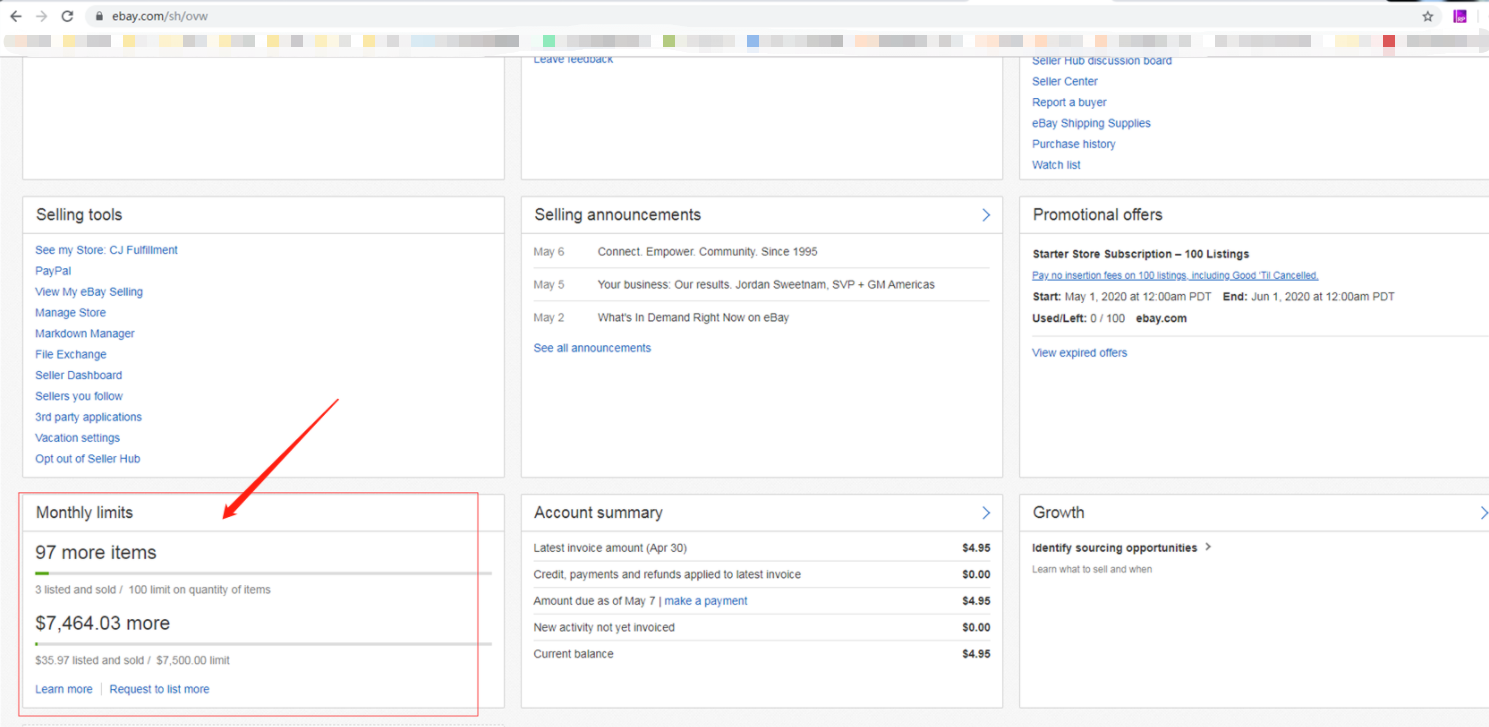
Task: Expand Selling announcements with chevron arrow
Action: [986, 215]
